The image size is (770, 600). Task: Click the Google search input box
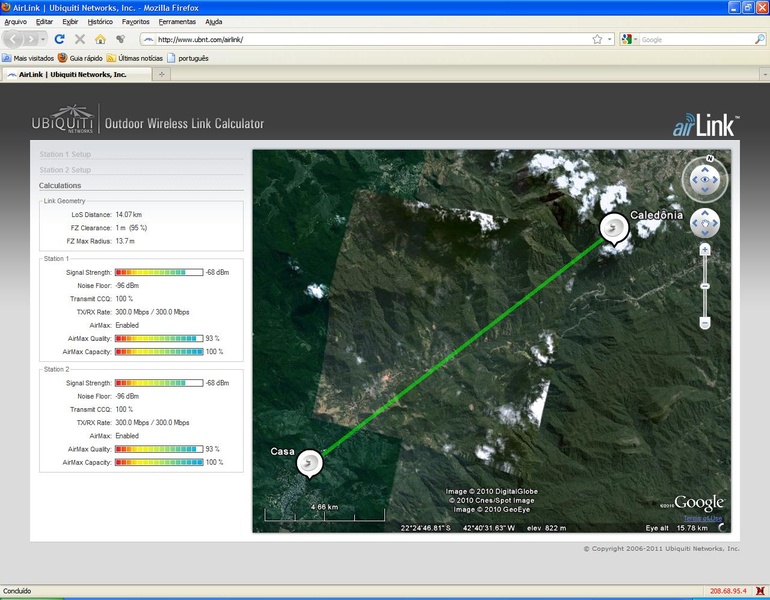click(696, 39)
